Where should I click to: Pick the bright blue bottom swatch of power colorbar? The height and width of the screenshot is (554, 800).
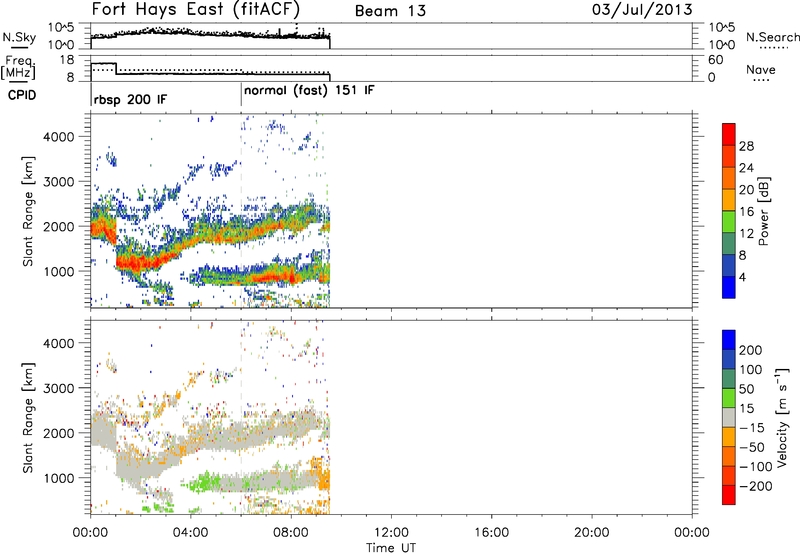click(729, 287)
